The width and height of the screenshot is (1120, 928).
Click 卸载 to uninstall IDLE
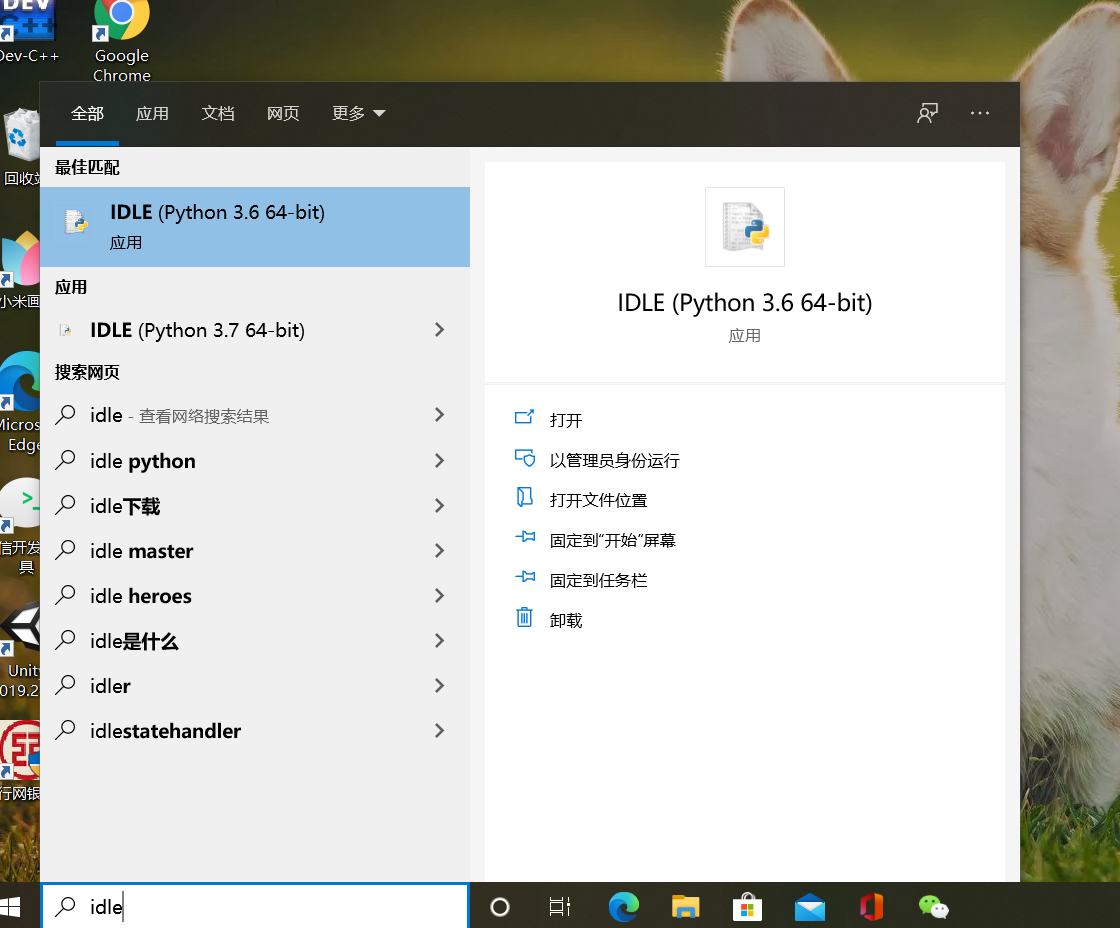pyautogui.click(x=566, y=620)
